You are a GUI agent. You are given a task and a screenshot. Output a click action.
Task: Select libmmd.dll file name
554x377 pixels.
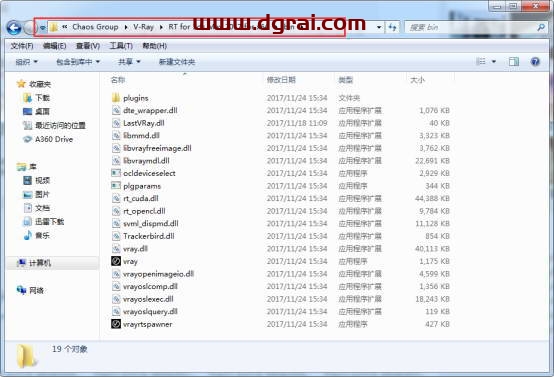141,135
